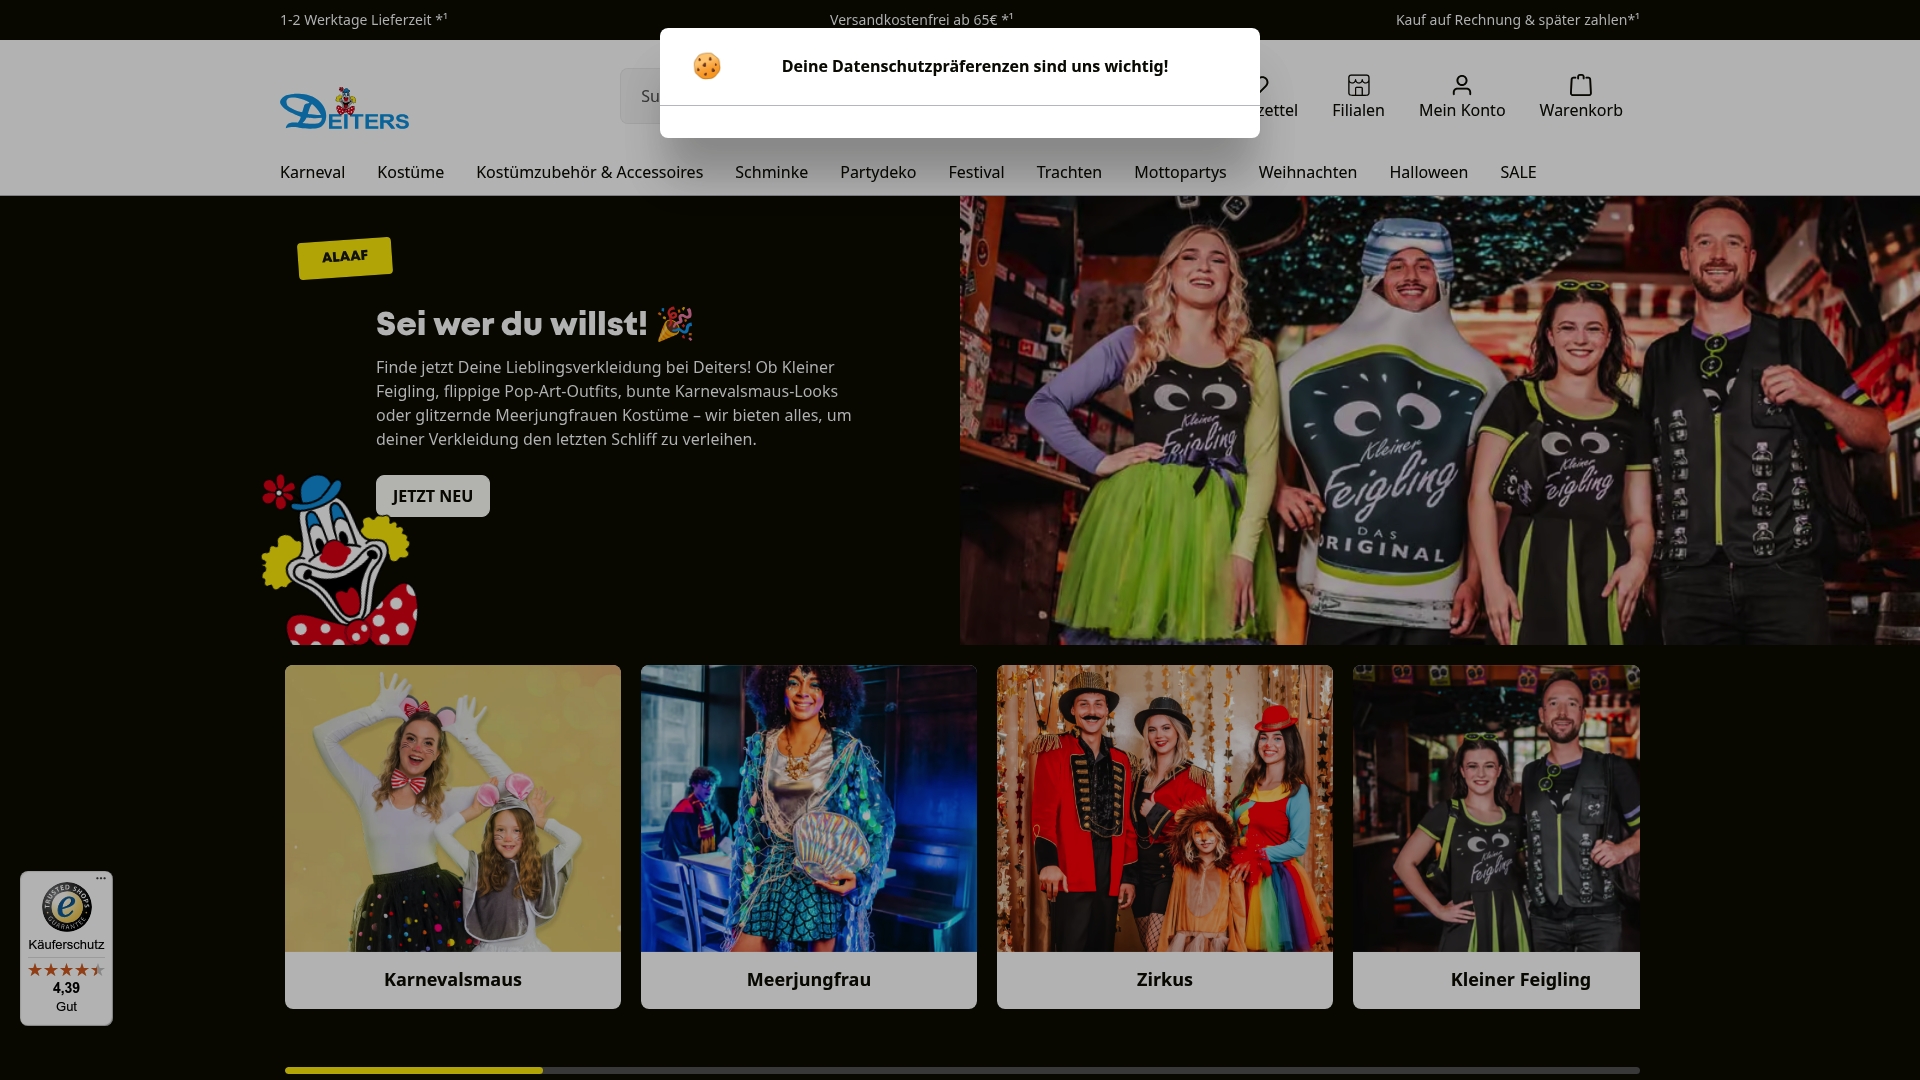Screen dimensions: 1920x1080
Task: Open the Schminke menu
Action: click(771, 172)
